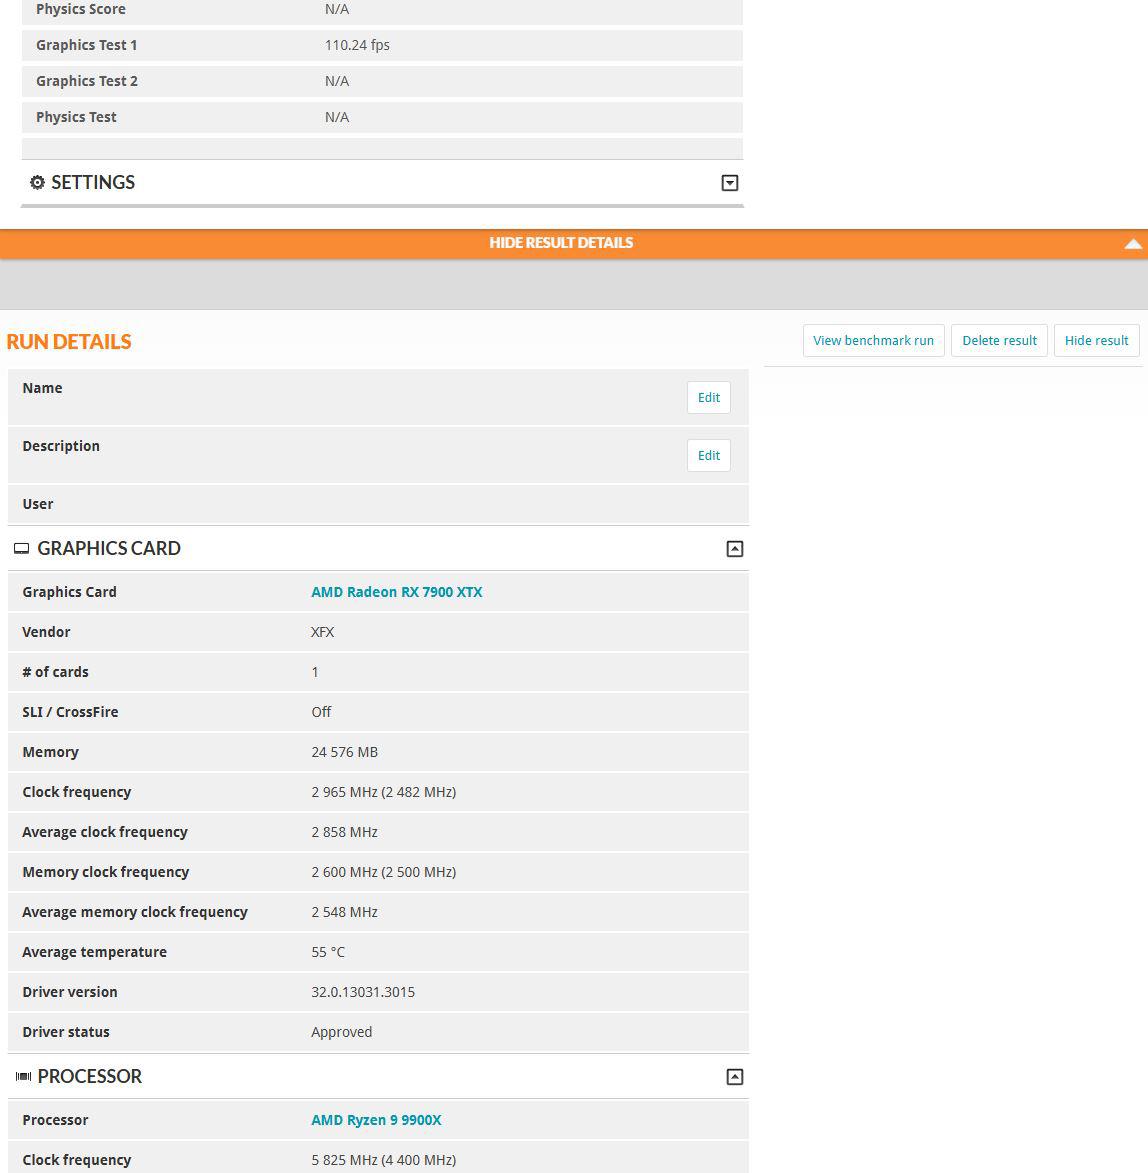Click the Graphics Test 1 label
Screen dimensions: 1148x1173
(87, 45)
